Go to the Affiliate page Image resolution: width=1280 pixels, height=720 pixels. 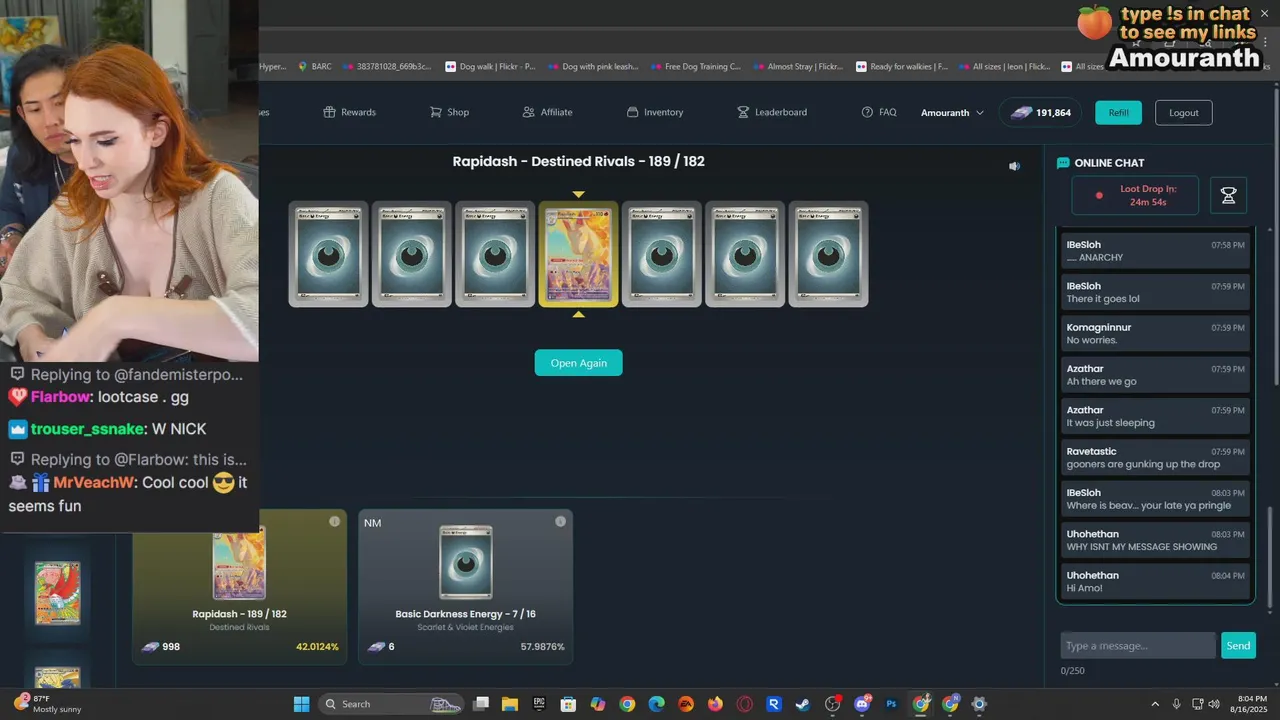point(547,112)
